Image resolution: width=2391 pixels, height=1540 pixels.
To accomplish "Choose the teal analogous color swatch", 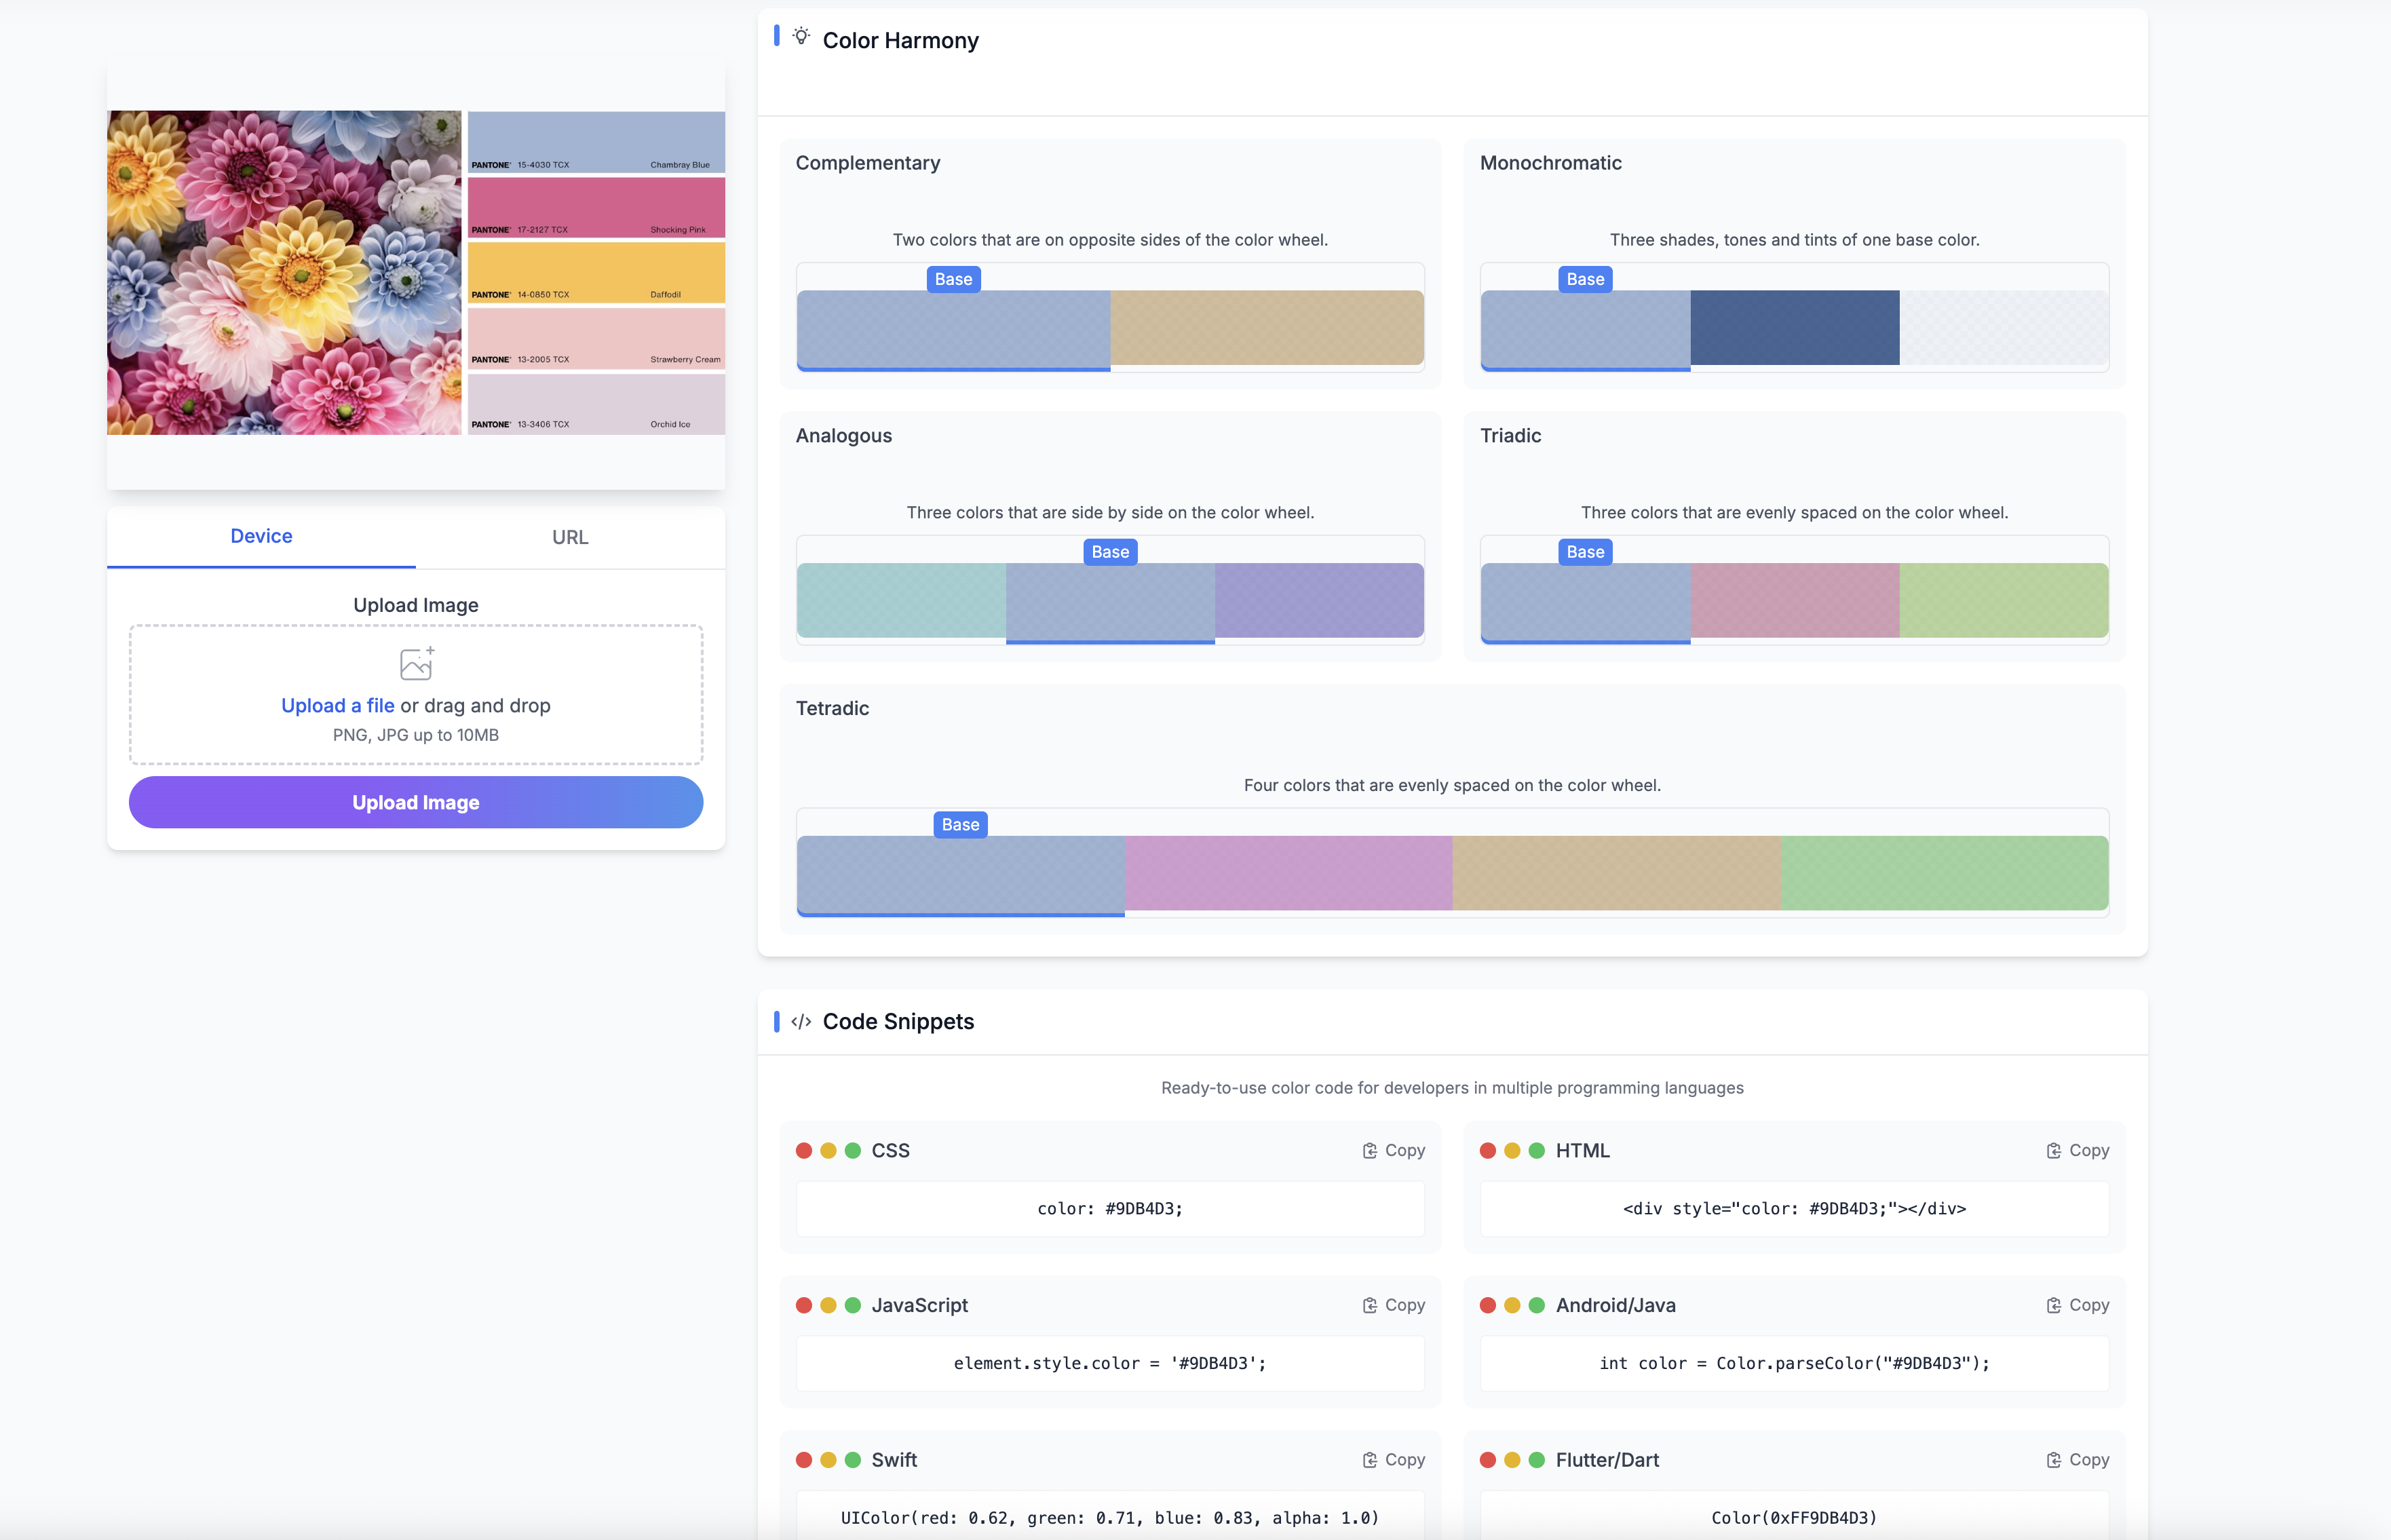I will (x=901, y=600).
